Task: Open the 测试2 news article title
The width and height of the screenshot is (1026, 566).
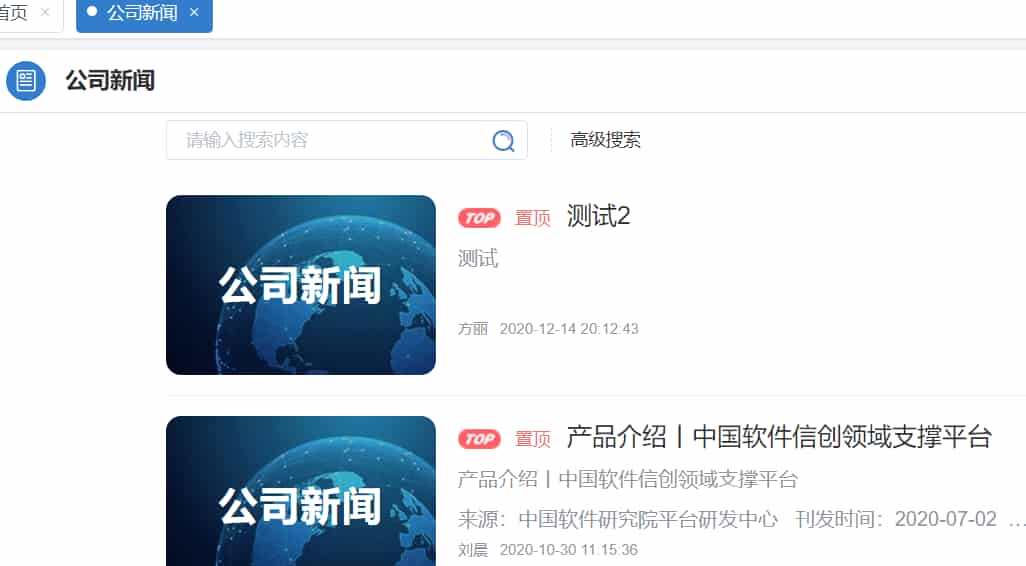Action: pos(598,217)
